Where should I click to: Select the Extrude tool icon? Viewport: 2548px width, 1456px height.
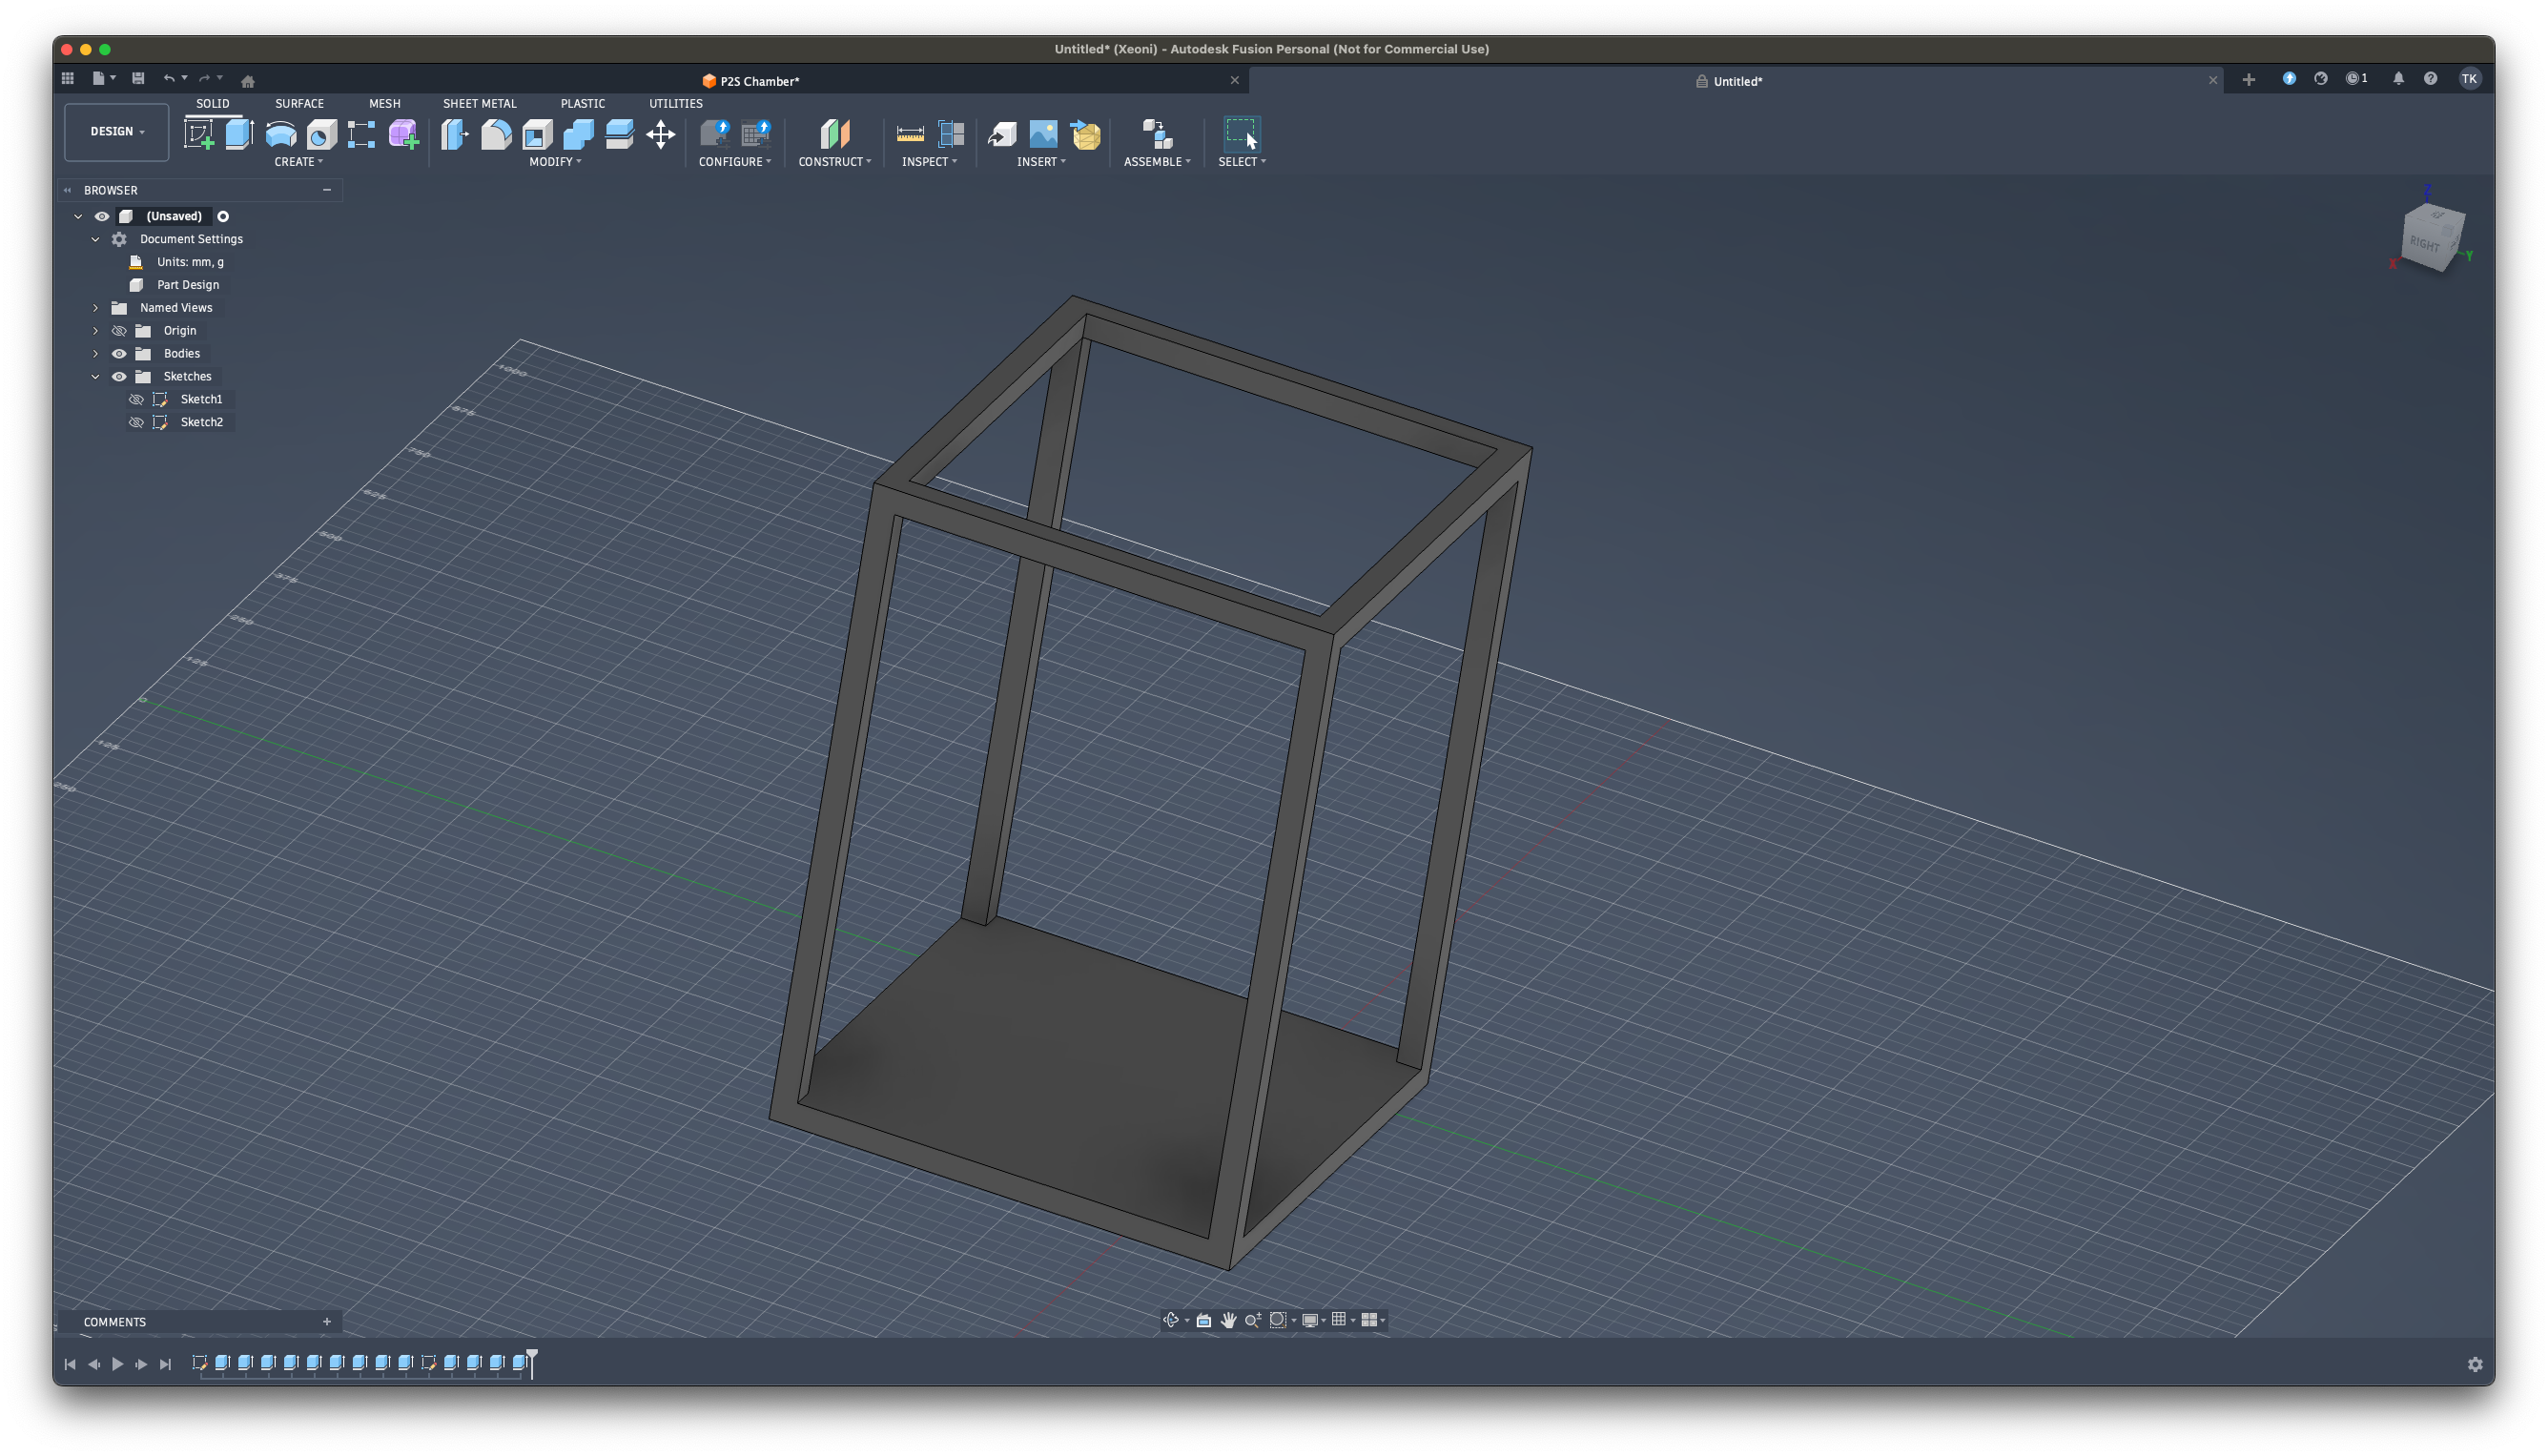pos(239,134)
